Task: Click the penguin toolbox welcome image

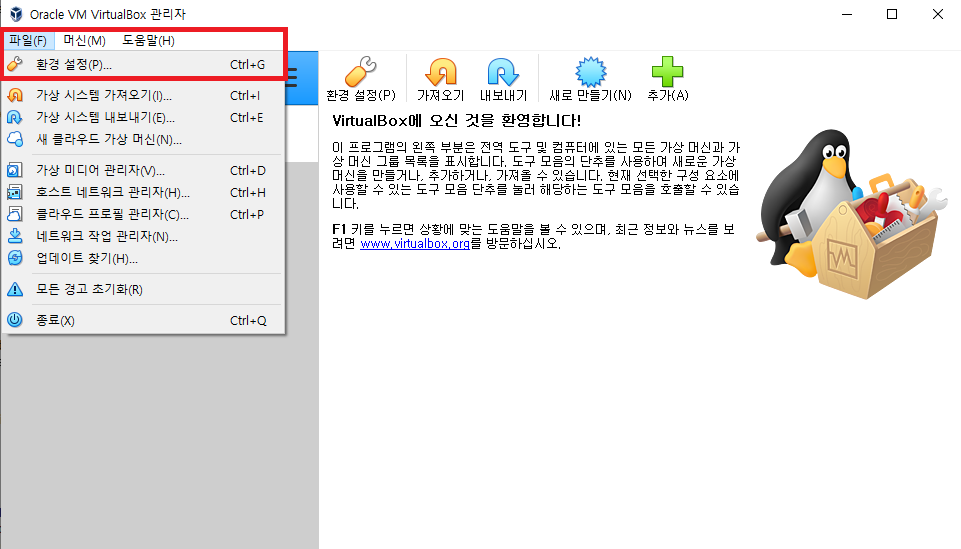Action: coord(851,214)
